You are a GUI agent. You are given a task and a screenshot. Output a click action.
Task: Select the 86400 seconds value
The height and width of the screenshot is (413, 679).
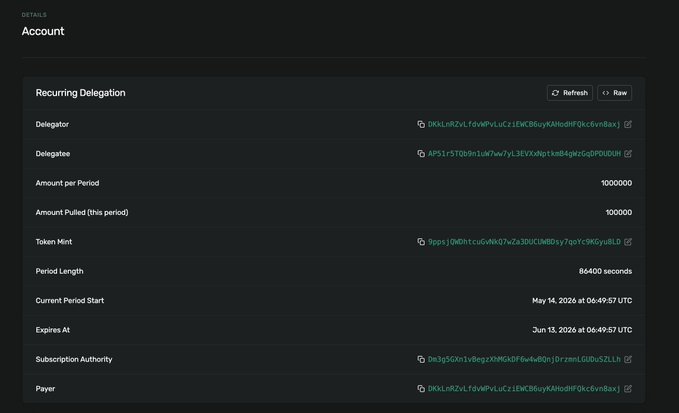click(605, 271)
